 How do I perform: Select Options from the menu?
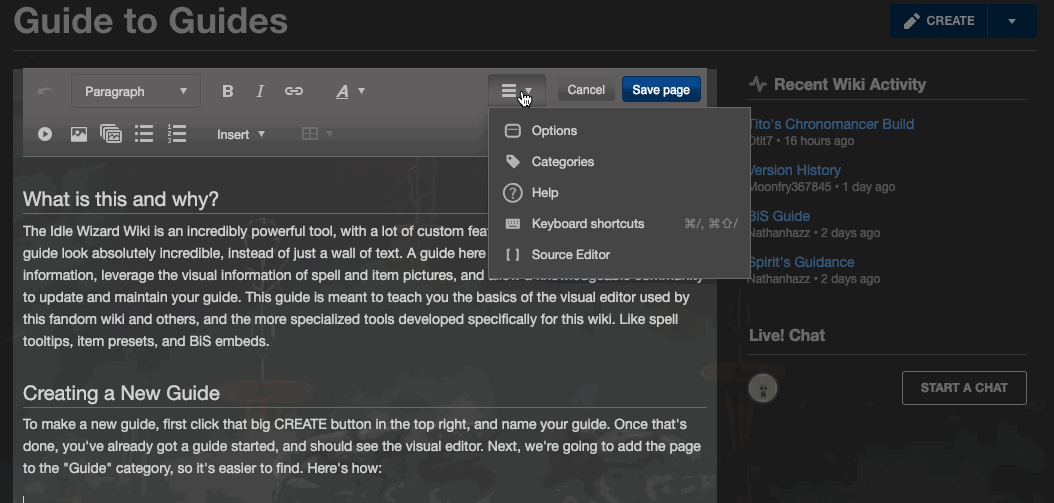619,130
